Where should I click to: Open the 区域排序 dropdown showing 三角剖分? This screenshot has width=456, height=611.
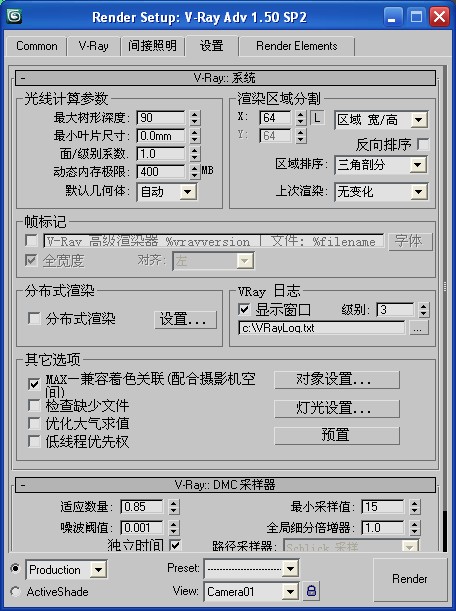tap(381, 165)
